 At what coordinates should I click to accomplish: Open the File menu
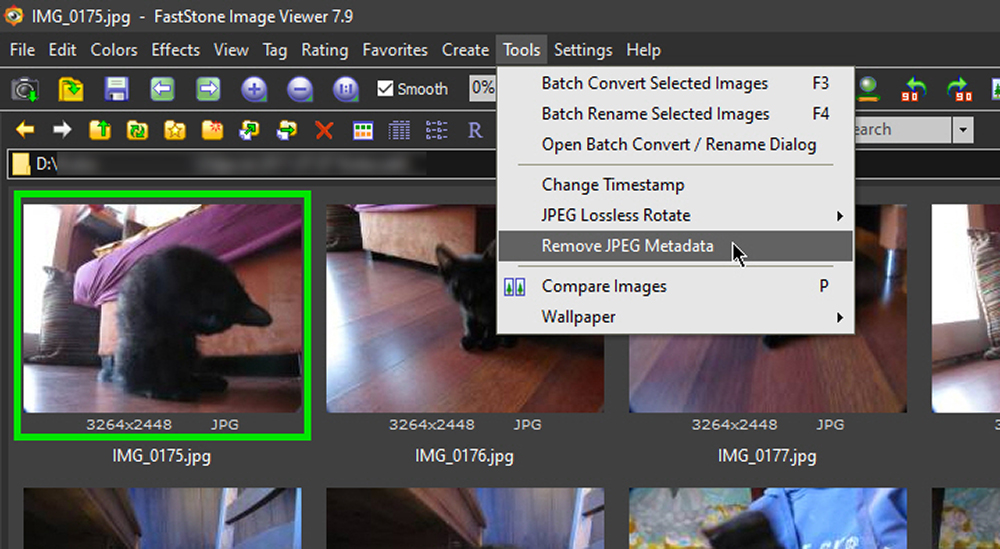coord(22,50)
